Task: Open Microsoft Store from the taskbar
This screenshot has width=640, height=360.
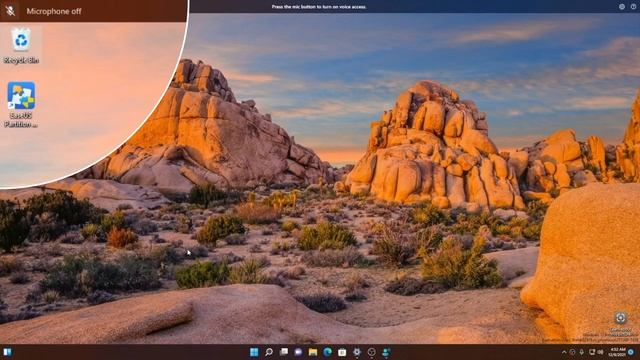Action: 342,352
